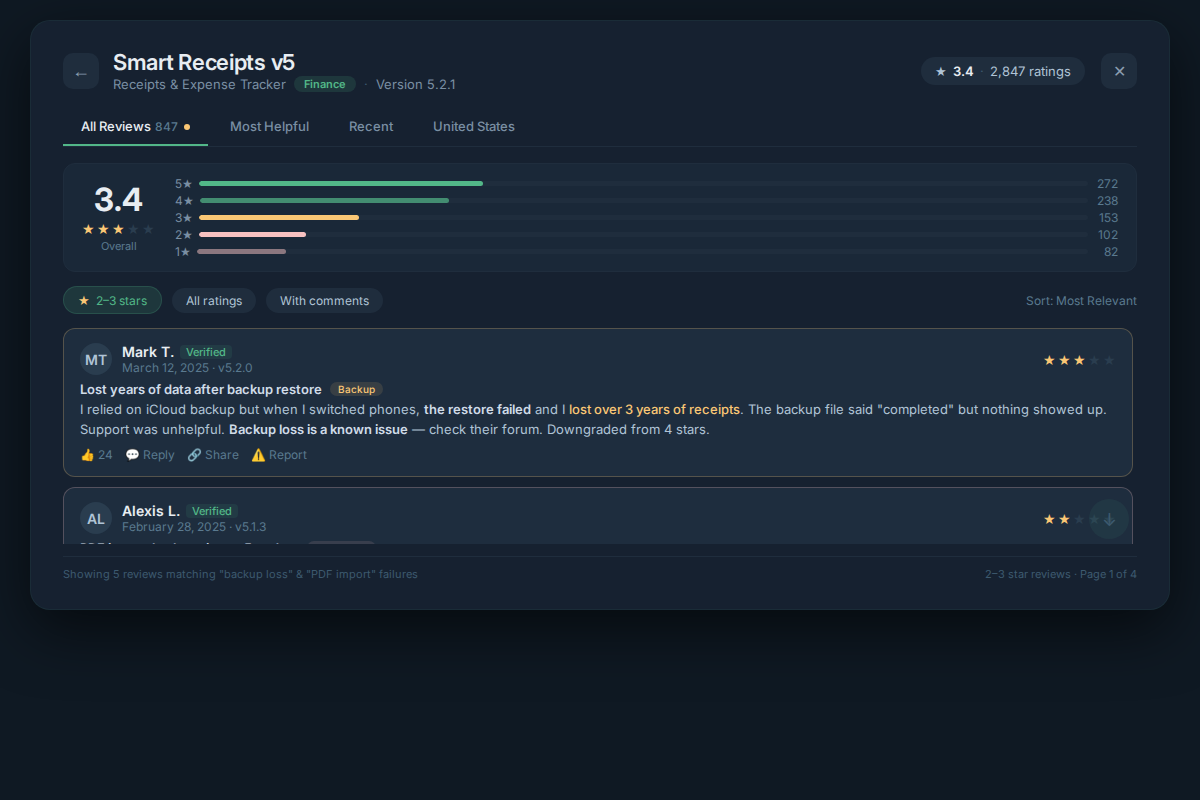The image size is (1200, 800).
Task: Share Mark T.'s review
Action: pos(213,455)
